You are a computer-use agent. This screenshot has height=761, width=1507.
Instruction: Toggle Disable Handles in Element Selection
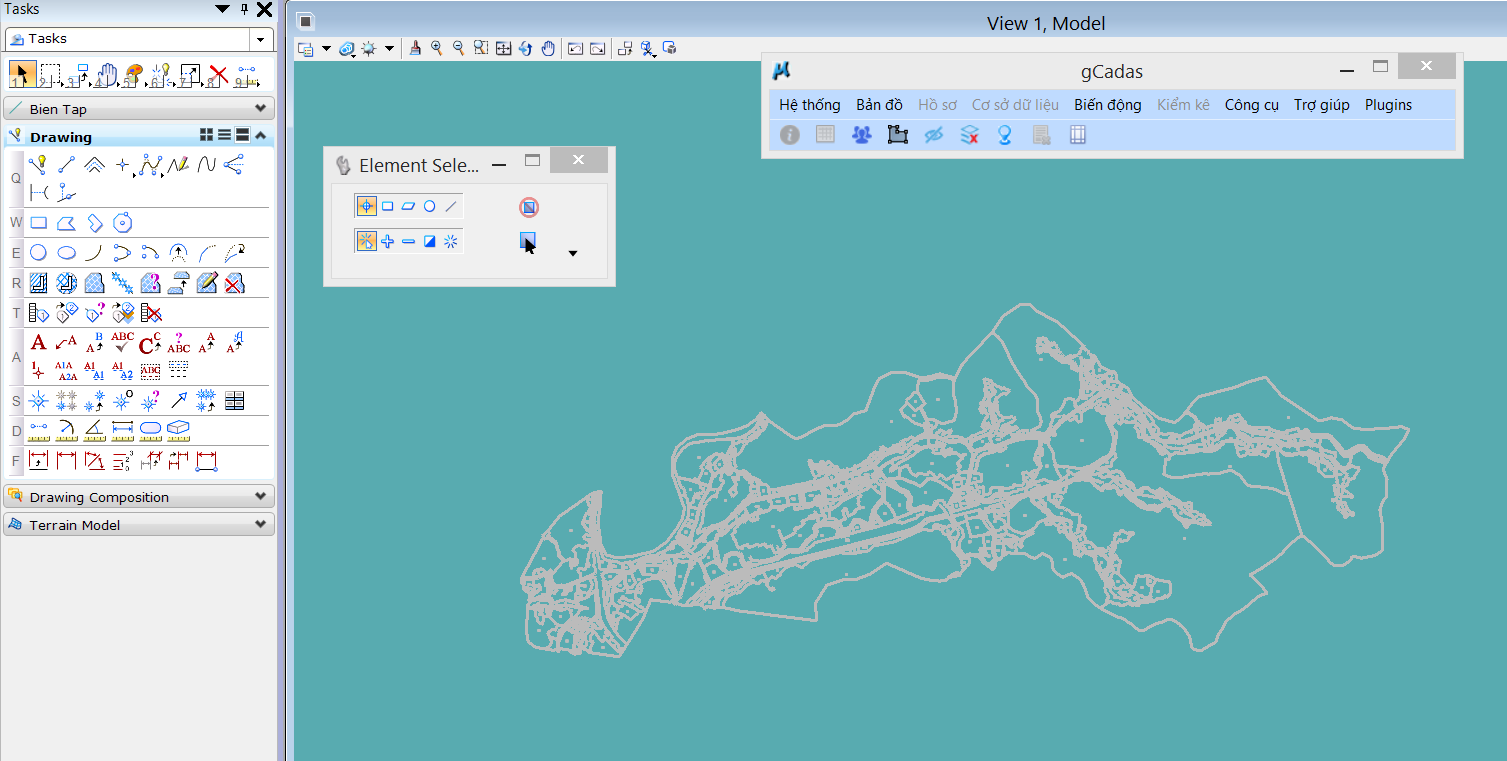coord(529,207)
